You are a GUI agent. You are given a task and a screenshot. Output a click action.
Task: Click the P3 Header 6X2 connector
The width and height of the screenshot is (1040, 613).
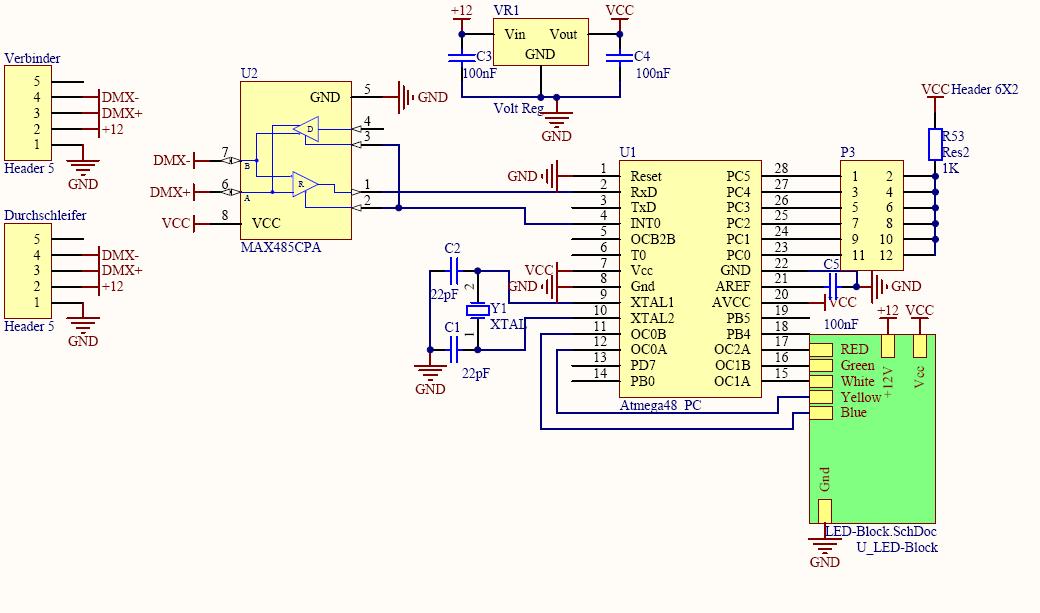(871, 216)
